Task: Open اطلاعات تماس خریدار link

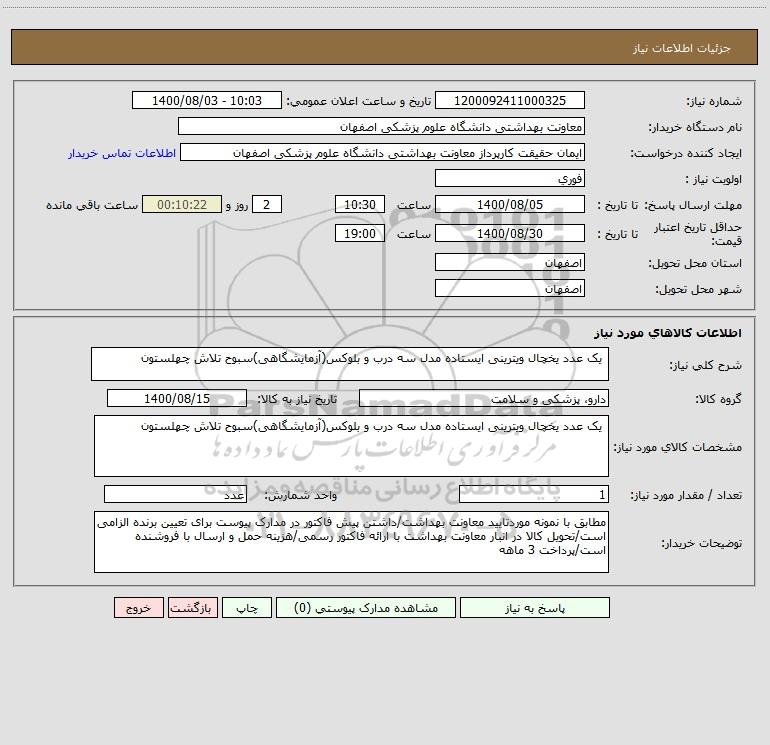Action: click(x=122, y=153)
